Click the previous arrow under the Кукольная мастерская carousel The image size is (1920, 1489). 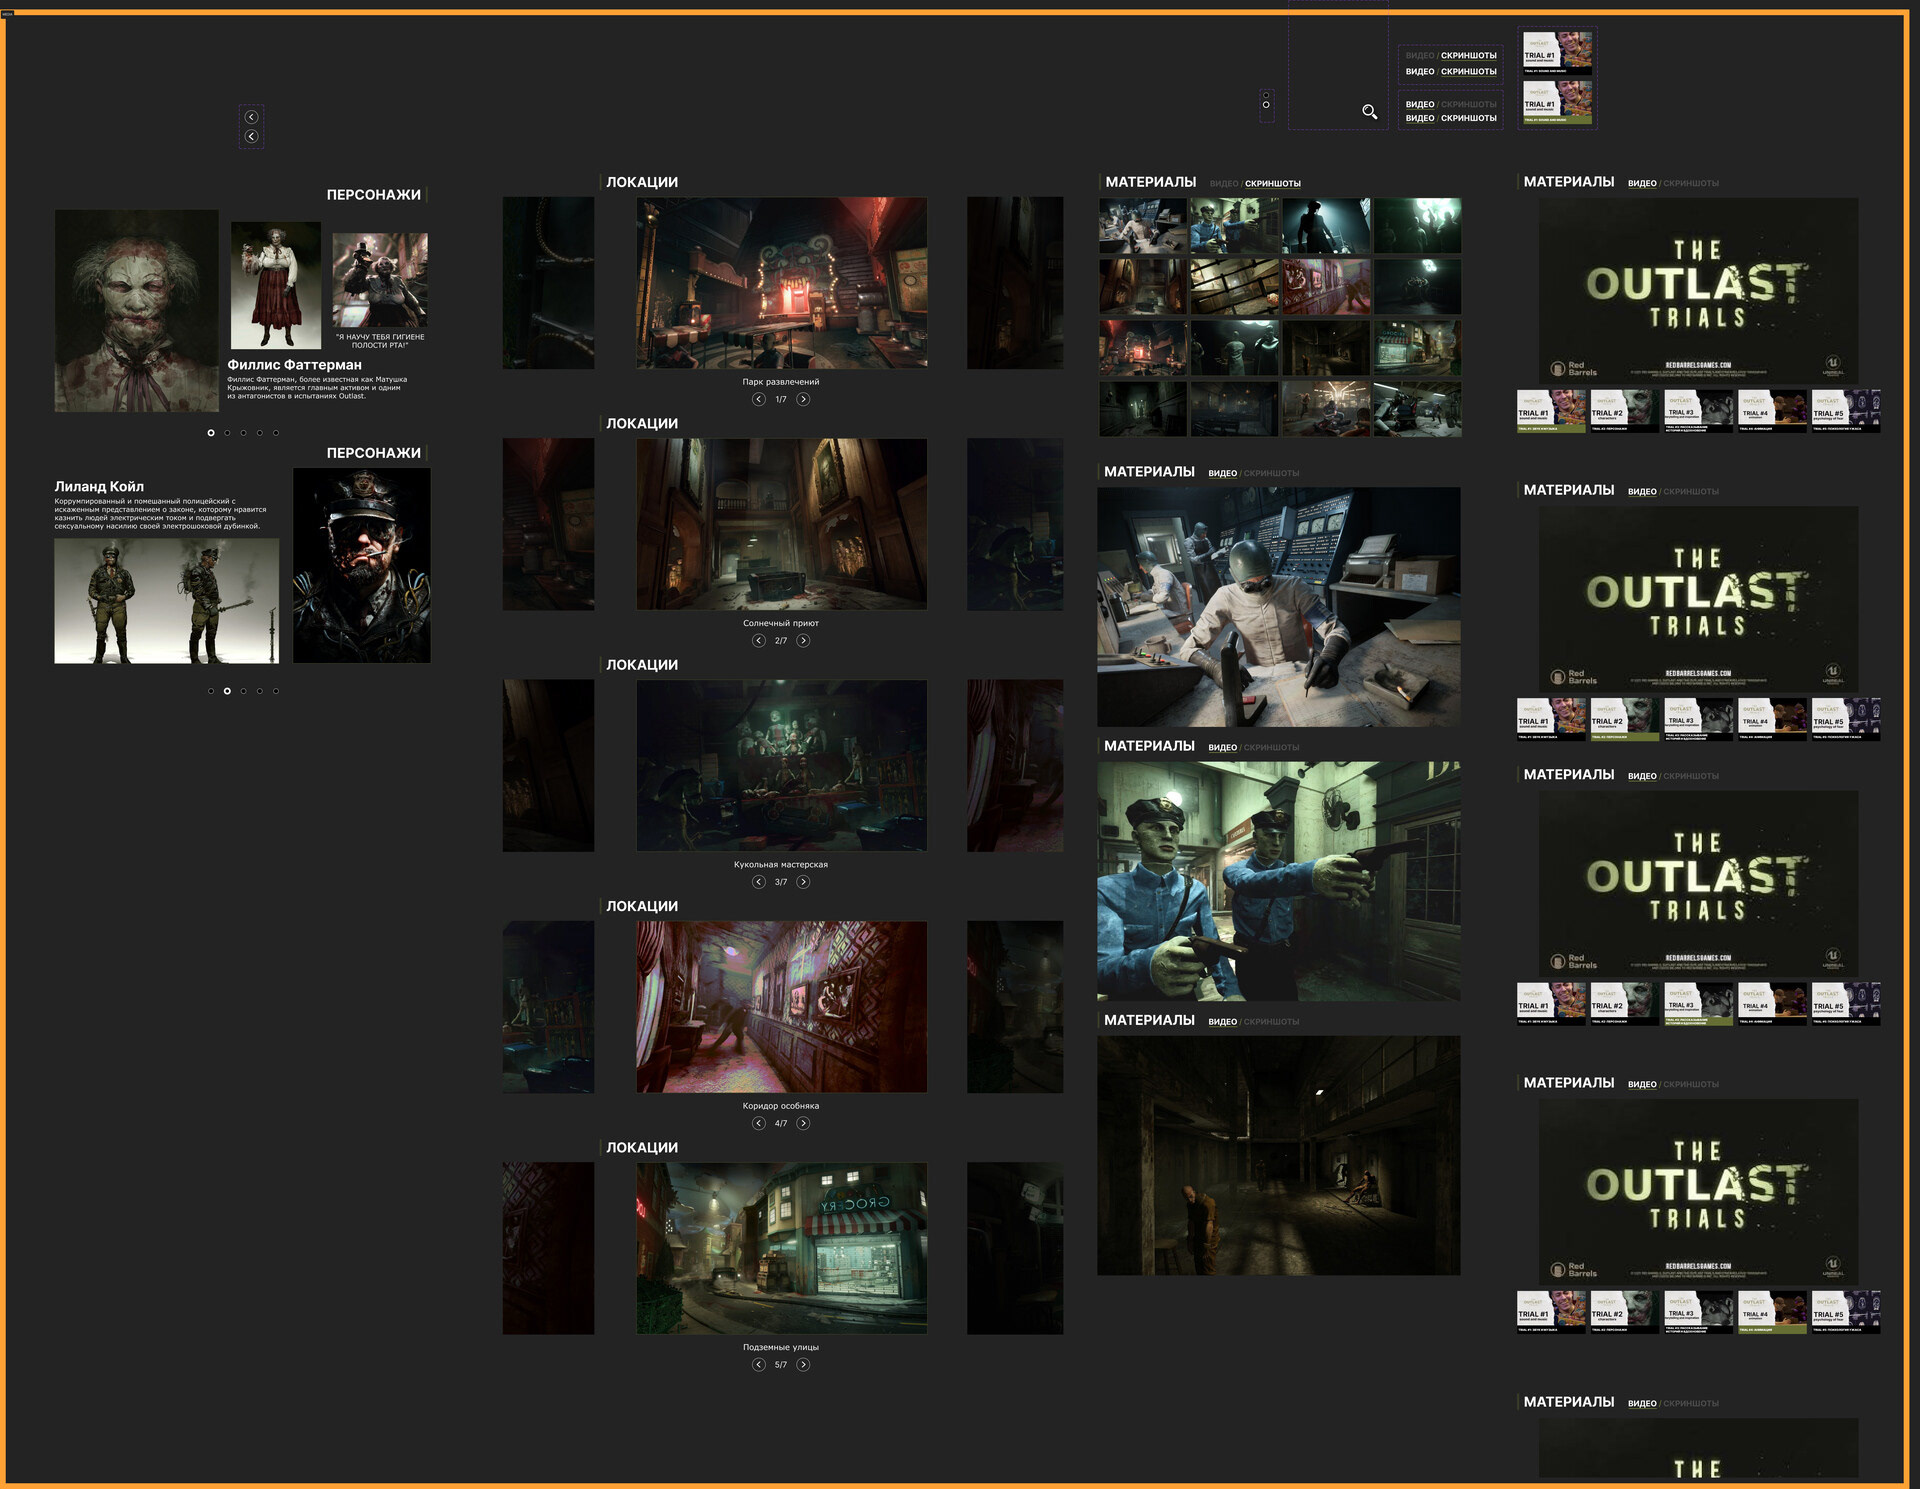point(759,882)
